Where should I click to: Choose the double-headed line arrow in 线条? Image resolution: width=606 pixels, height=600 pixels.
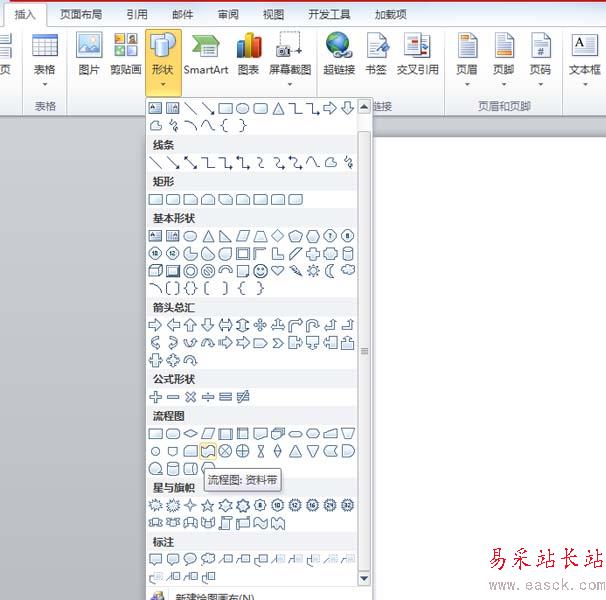point(191,162)
